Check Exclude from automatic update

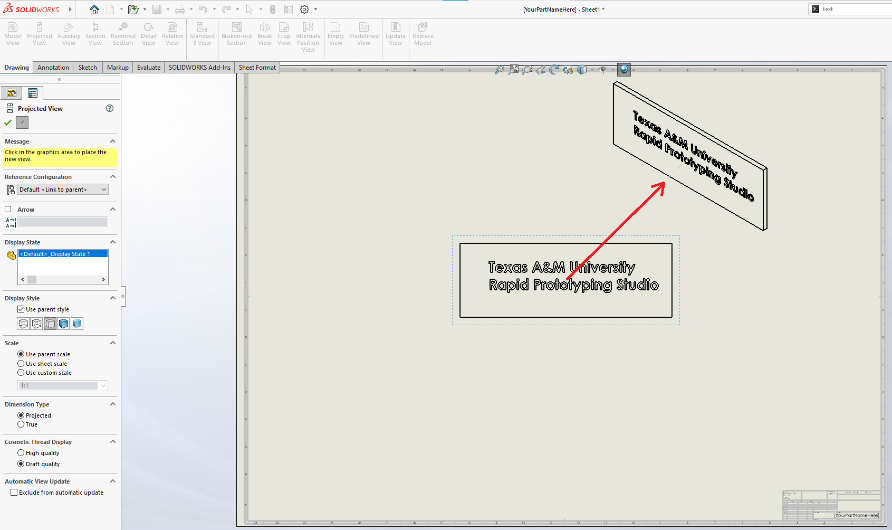(x=13, y=492)
